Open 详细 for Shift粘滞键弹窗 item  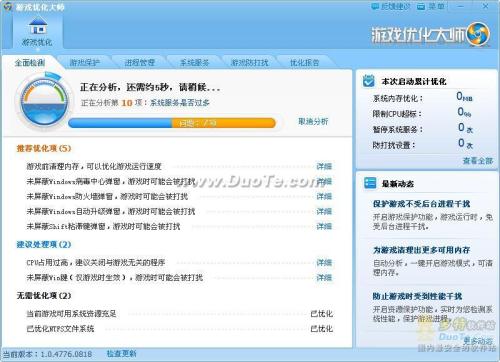[324, 226]
